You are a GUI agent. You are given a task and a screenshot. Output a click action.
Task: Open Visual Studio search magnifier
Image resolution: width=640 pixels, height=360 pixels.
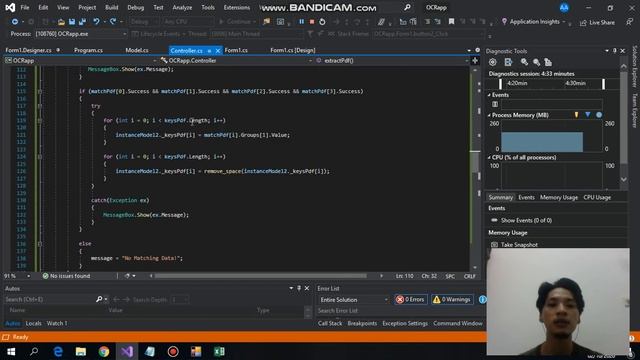(x=407, y=7)
